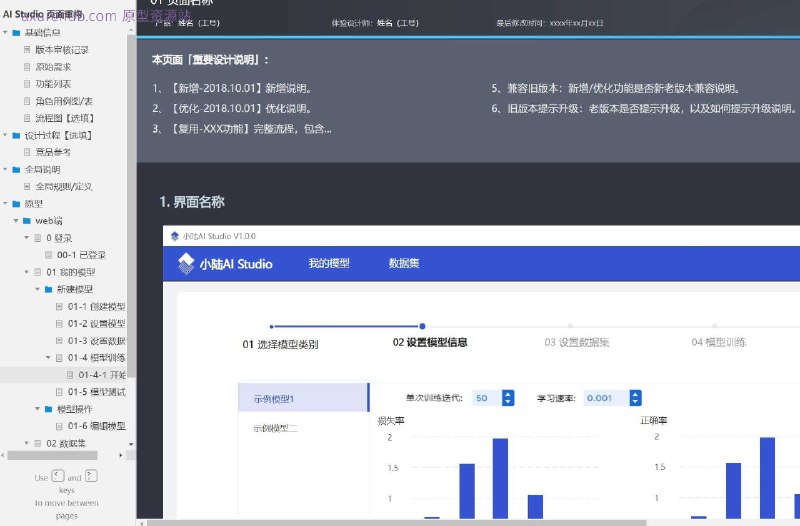
Task: Open the 01-2 设置模型 page
Action: point(96,323)
